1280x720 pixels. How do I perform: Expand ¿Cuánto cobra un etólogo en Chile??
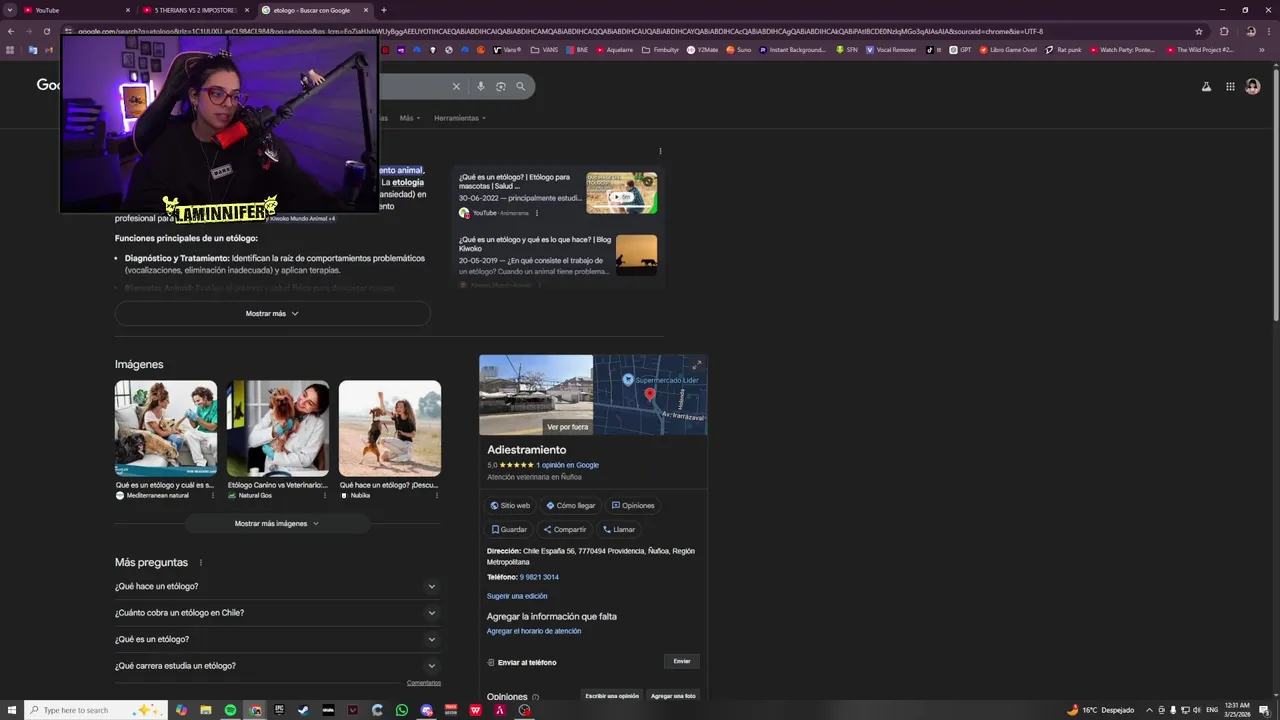pos(277,613)
